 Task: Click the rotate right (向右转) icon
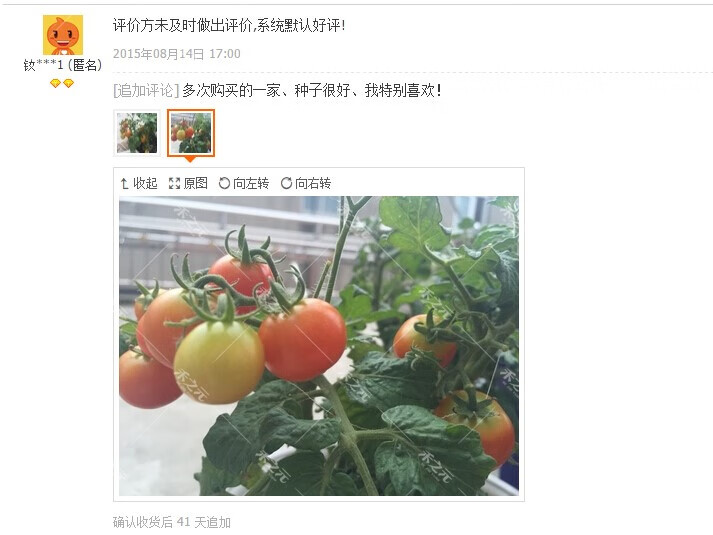click(x=286, y=183)
